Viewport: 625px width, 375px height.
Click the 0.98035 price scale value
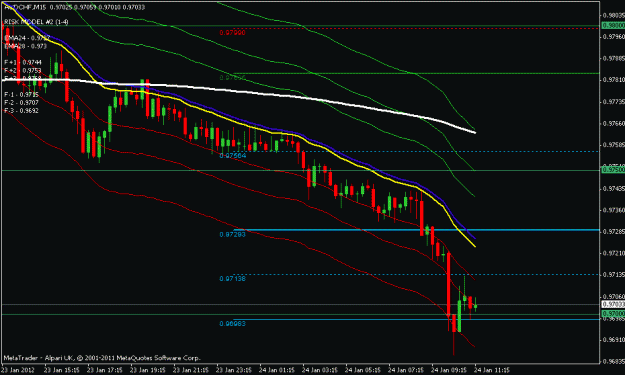click(x=614, y=16)
